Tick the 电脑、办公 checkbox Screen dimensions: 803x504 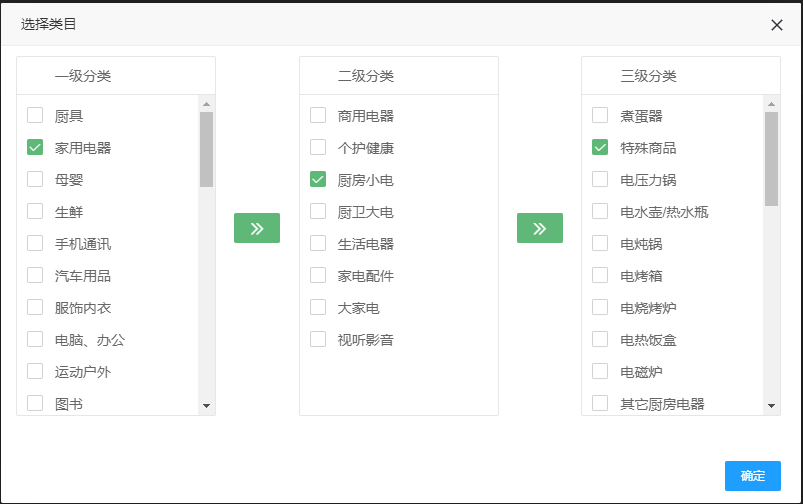(x=35, y=339)
